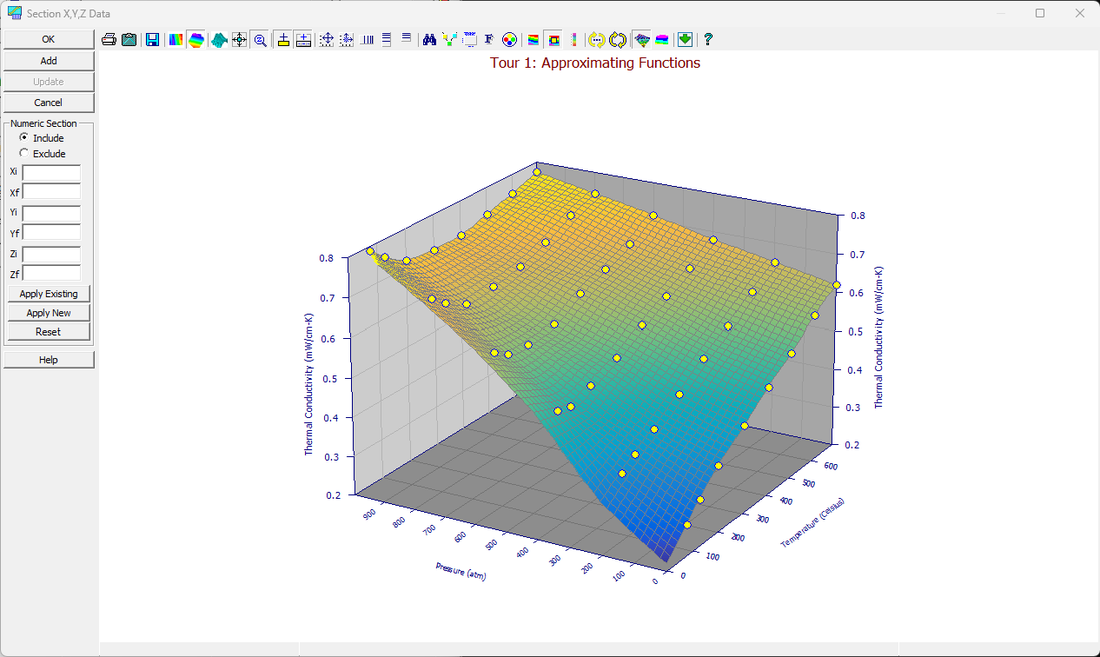This screenshot has width=1100, height=657.
Task: Click the "Pressure (atm)" axis label
Action: coord(460,571)
